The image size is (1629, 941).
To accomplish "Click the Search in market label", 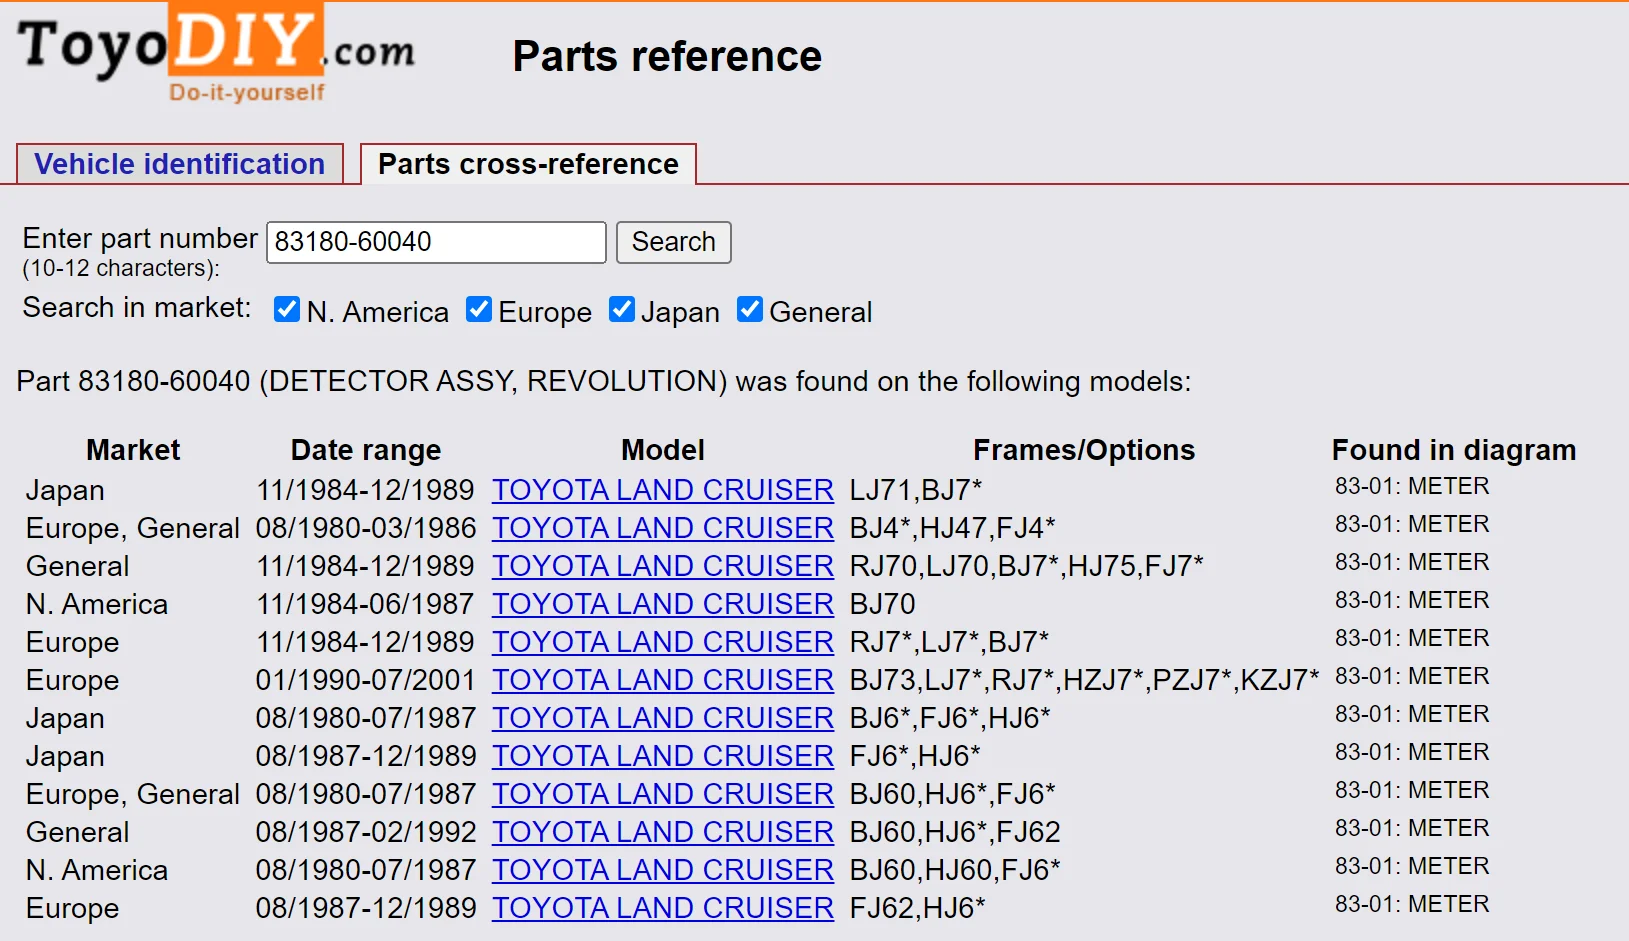I will pos(137,308).
